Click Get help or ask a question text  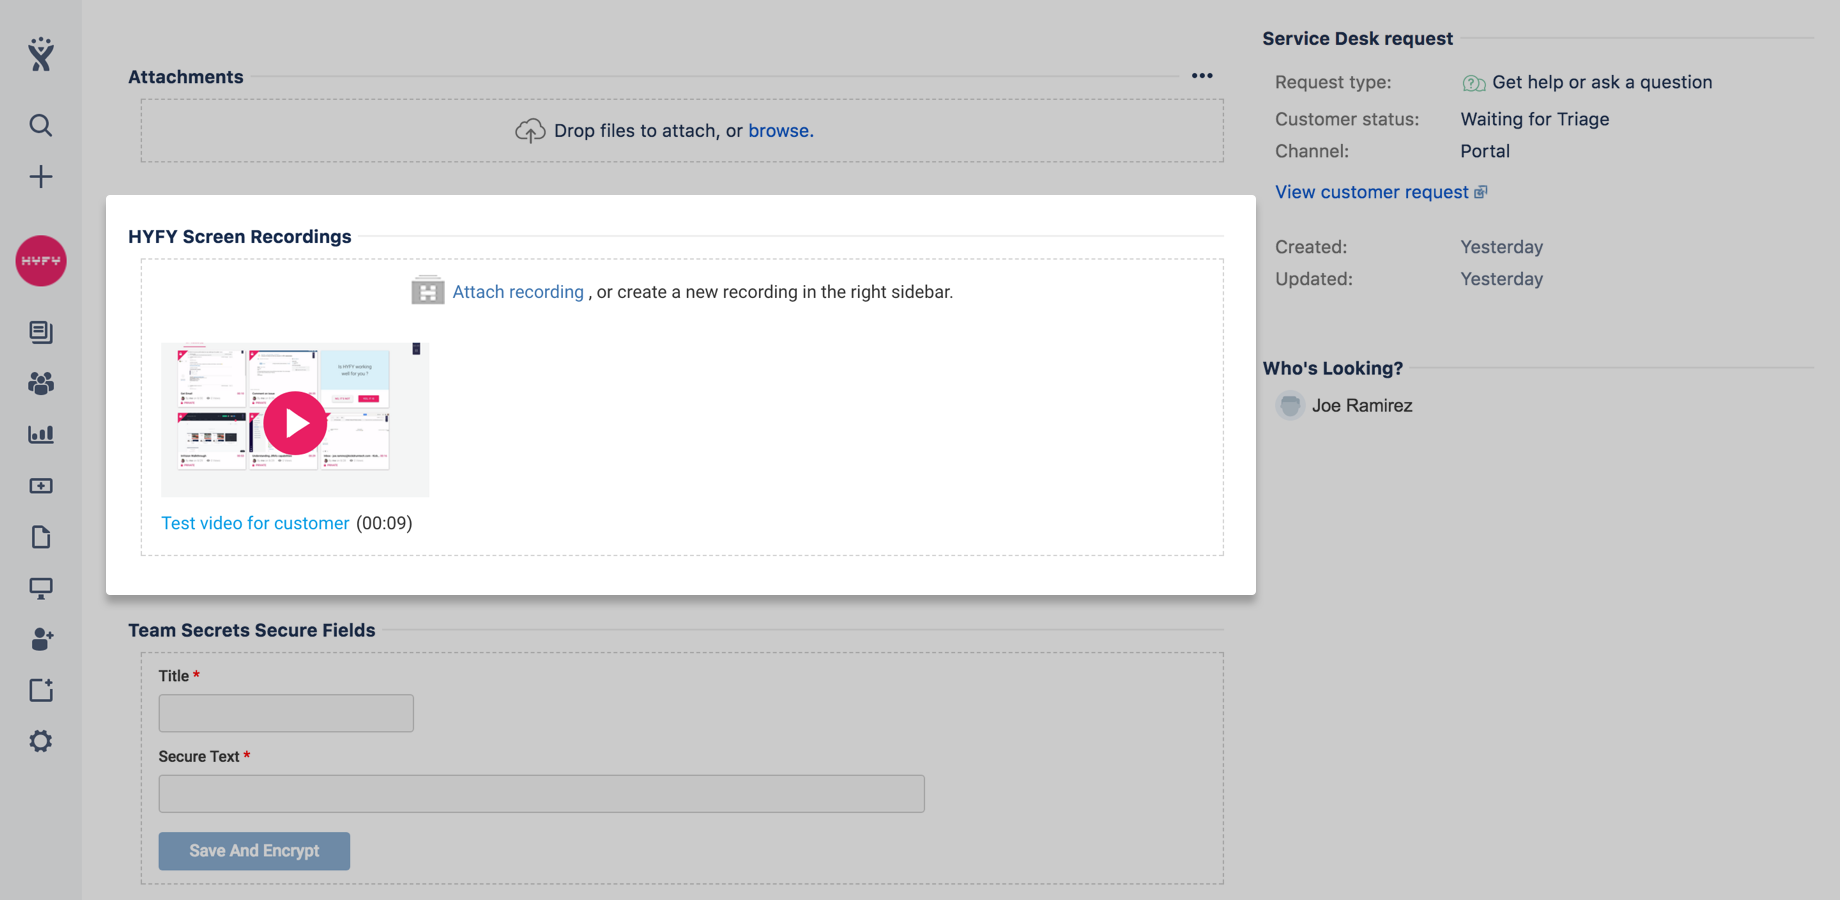[x=1602, y=82]
